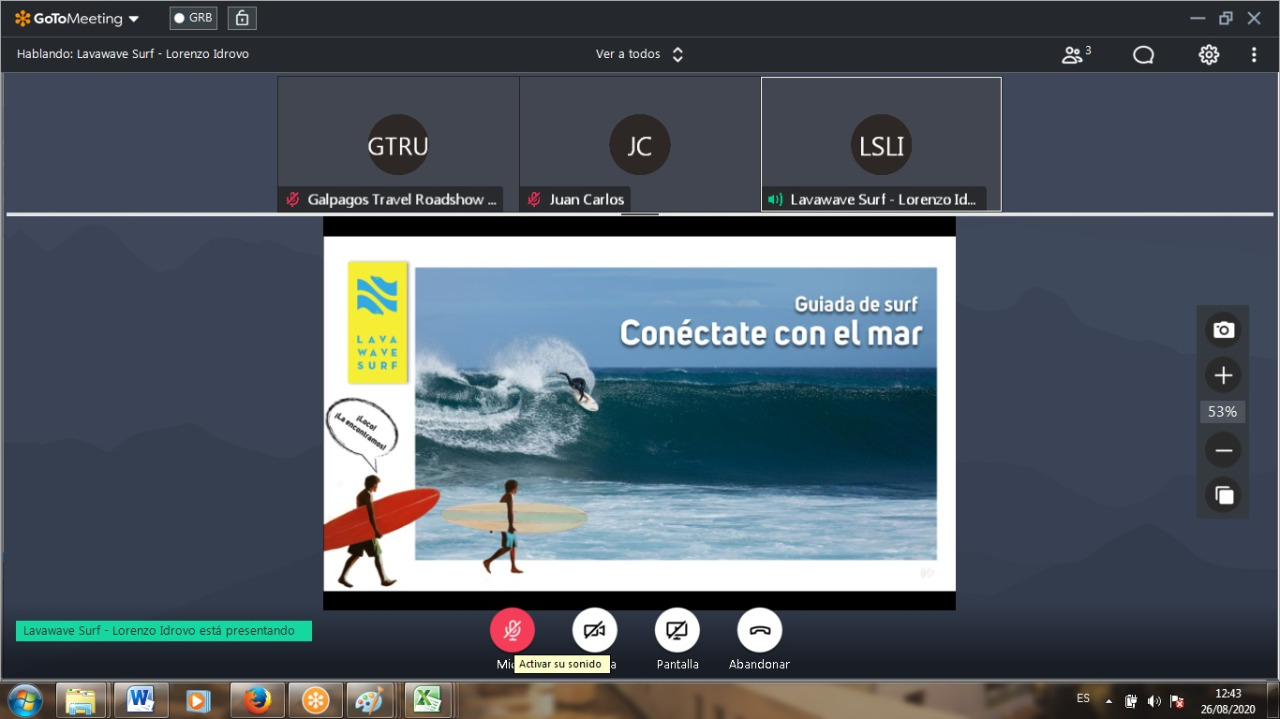This screenshot has height=719, width=1280.
Task: Click Abandonar to leave the meeting
Action: point(759,630)
